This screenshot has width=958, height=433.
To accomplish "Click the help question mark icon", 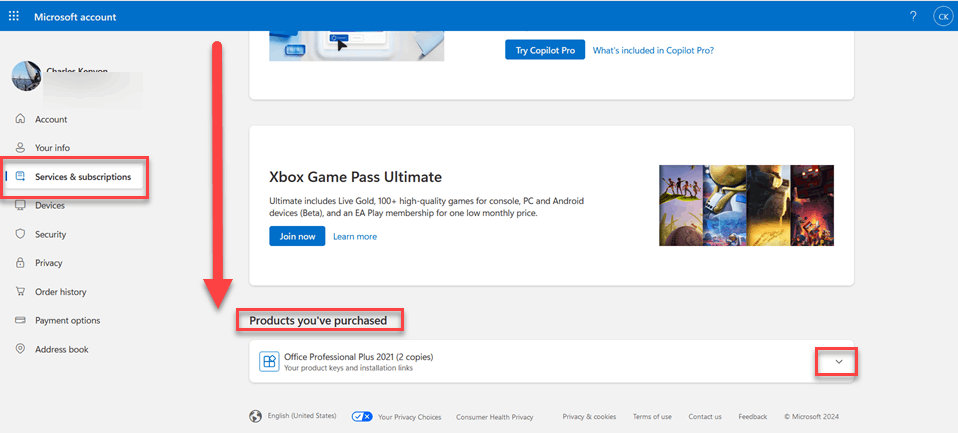I will (913, 16).
